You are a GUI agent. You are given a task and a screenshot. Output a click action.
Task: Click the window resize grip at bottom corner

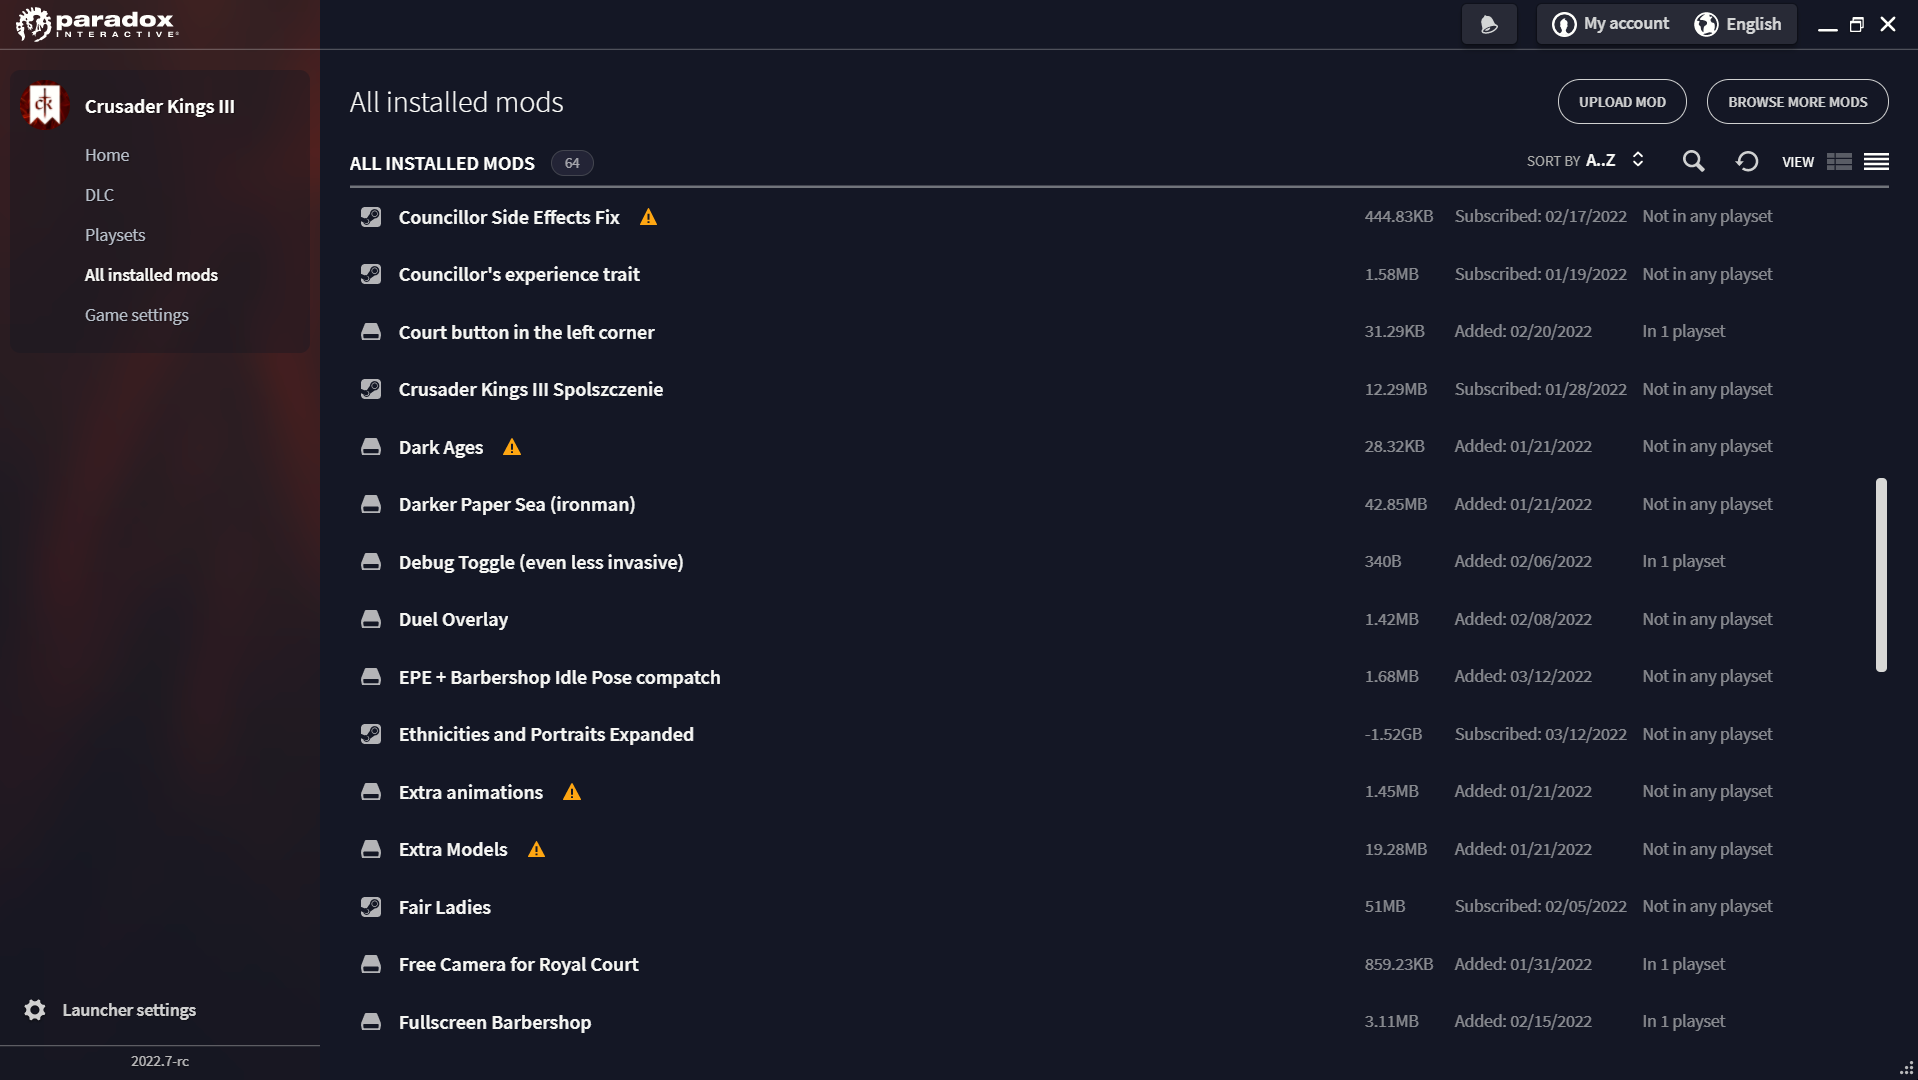coord(1906,1068)
